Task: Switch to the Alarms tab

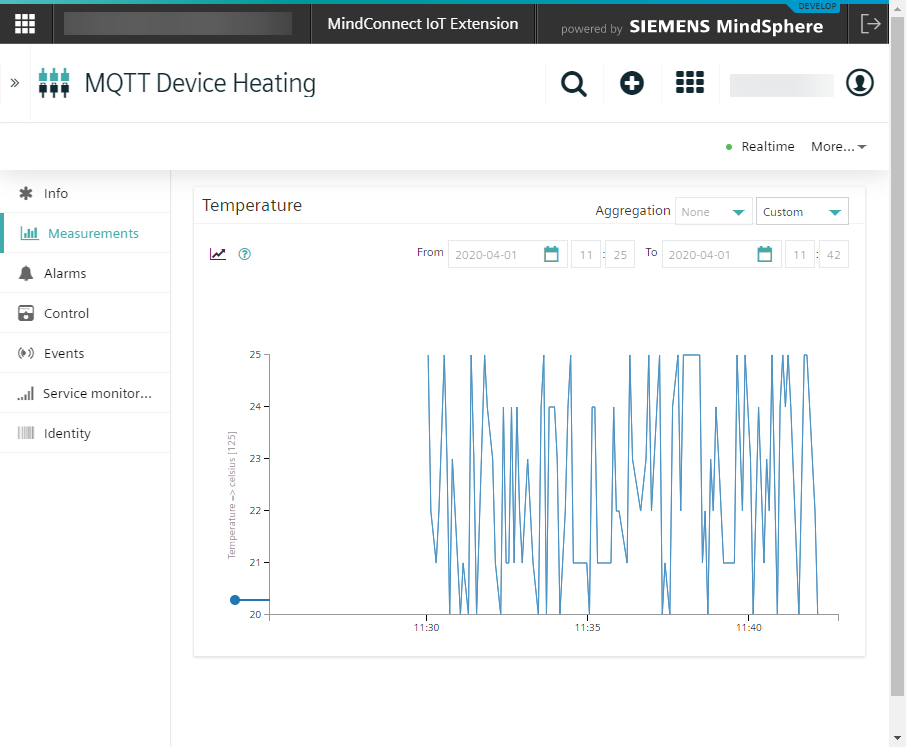Action: (65, 273)
